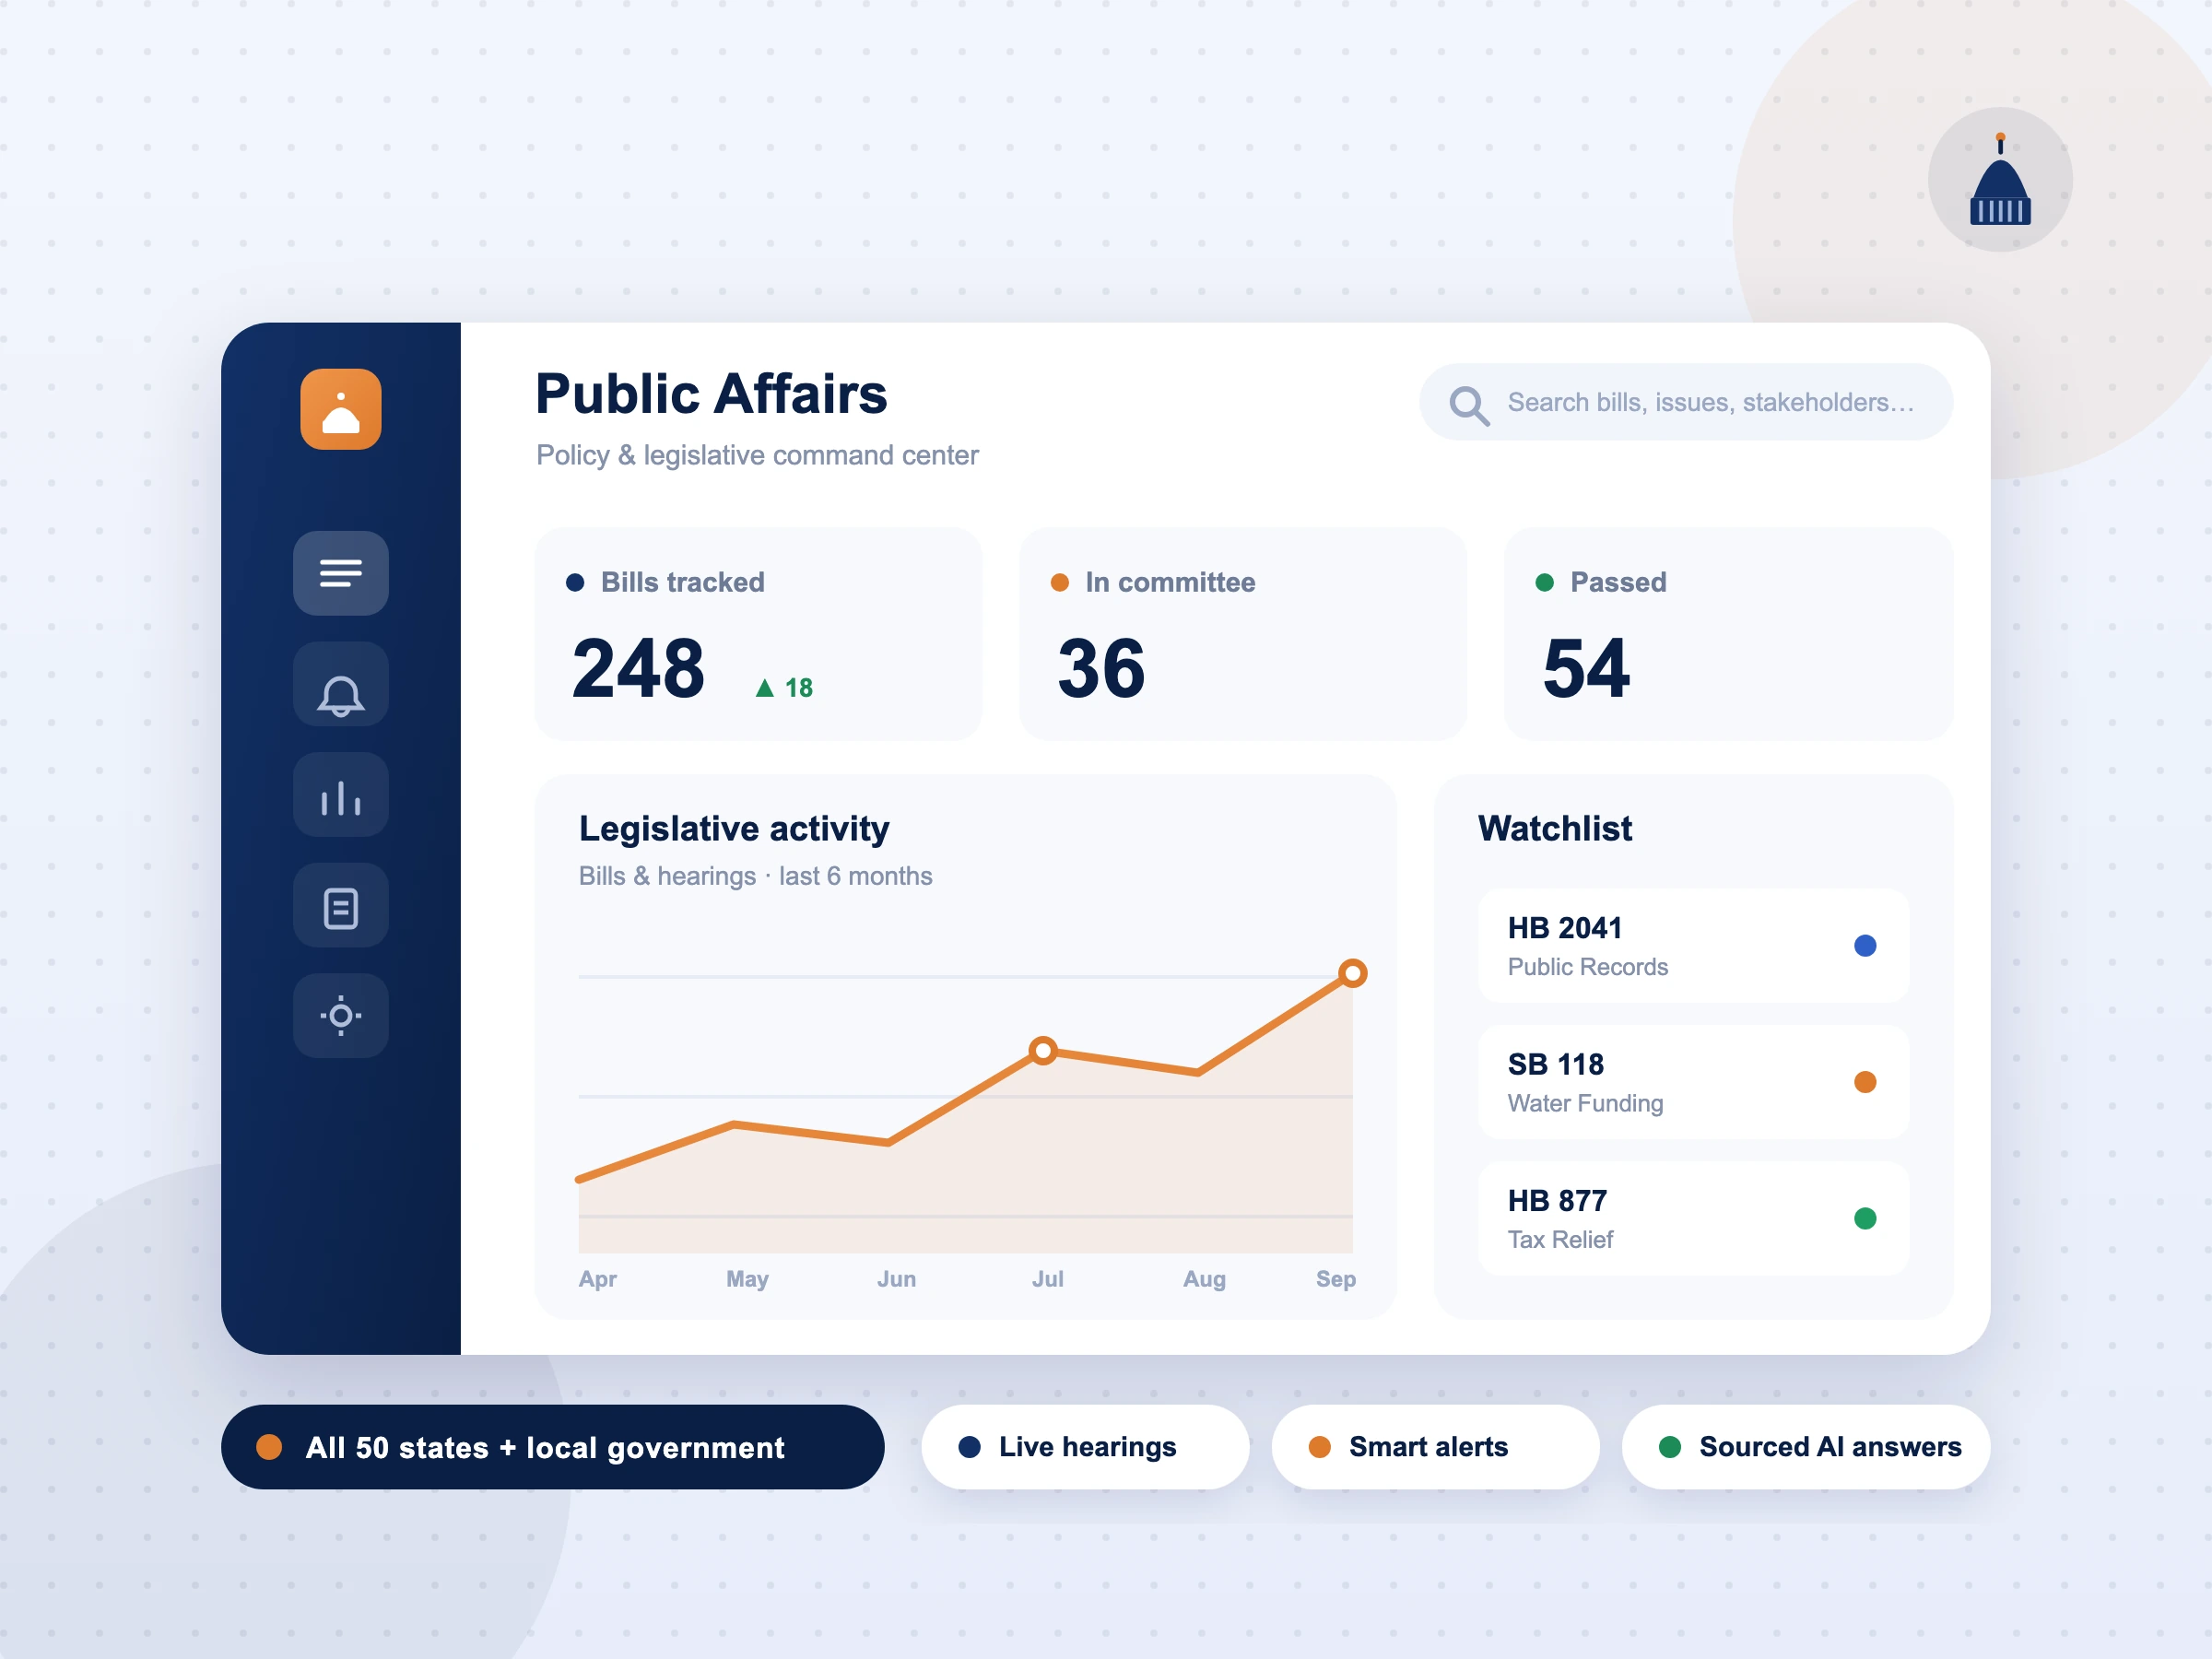The height and width of the screenshot is (1659, 2212).
Task: Select the Jul data point on chart
Action: tap(1043, 1050)
